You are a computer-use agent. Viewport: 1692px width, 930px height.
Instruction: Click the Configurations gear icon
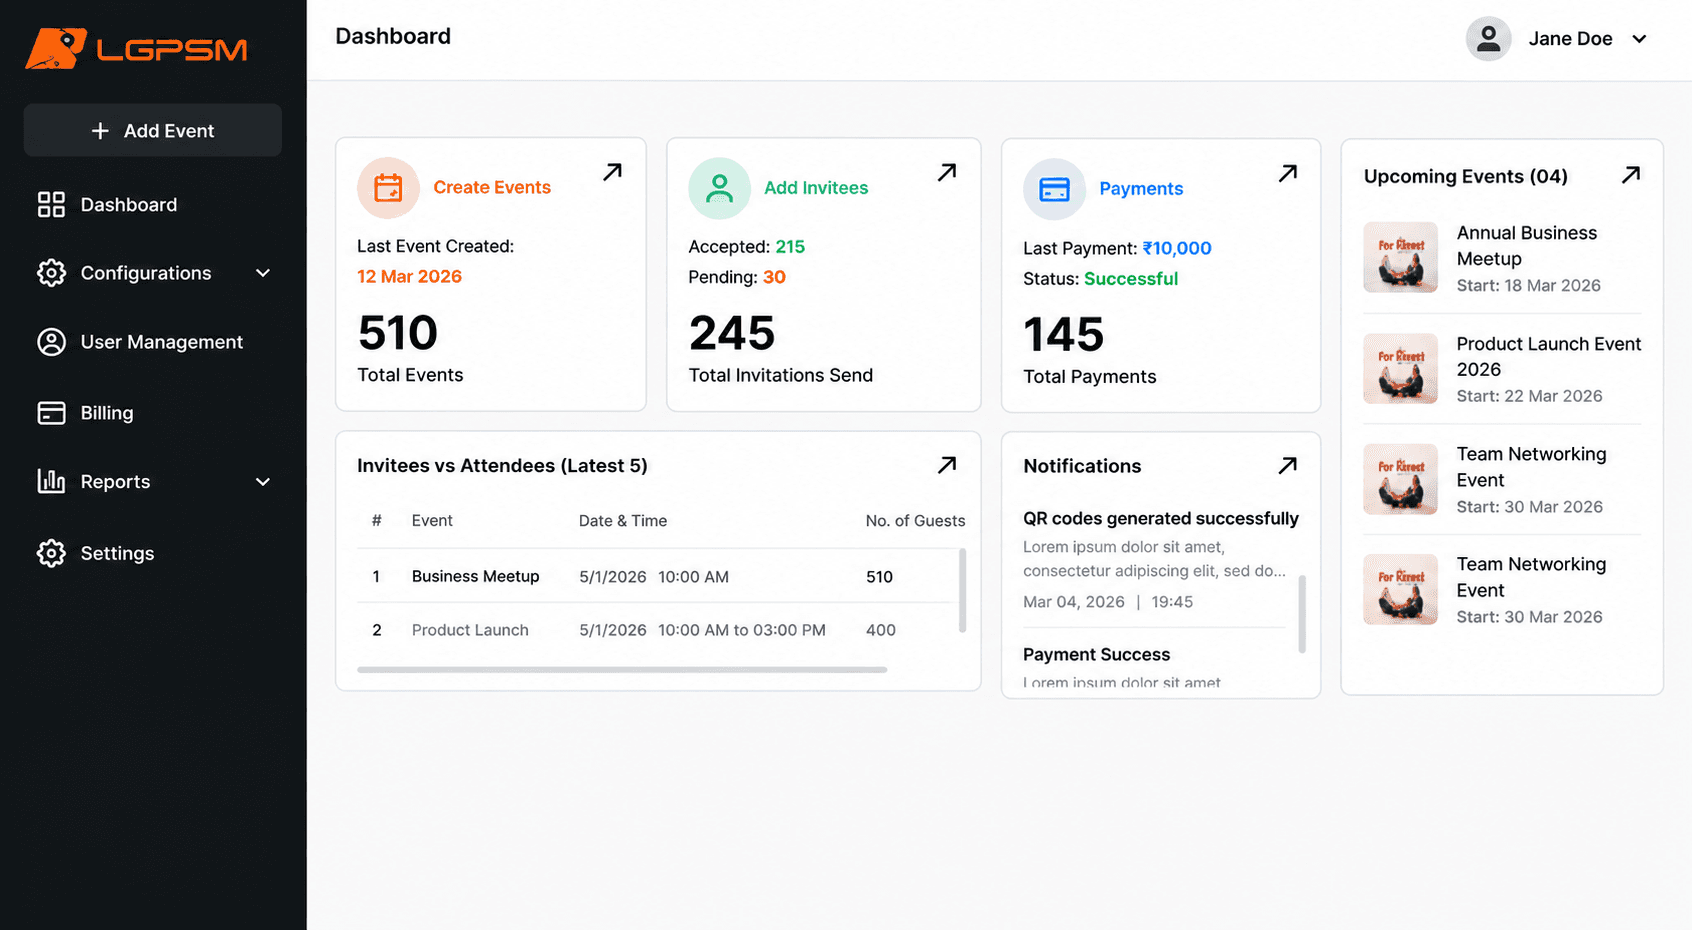pyautogui.click(x=51, y=273)
